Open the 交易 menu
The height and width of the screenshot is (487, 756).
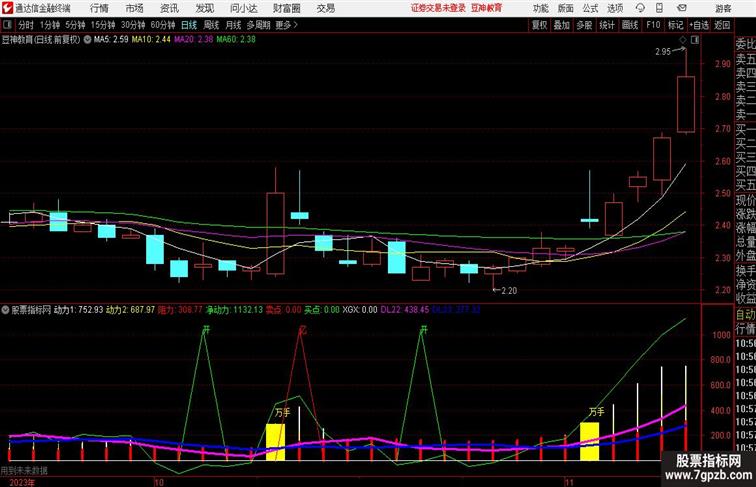(x=325, y=8)
